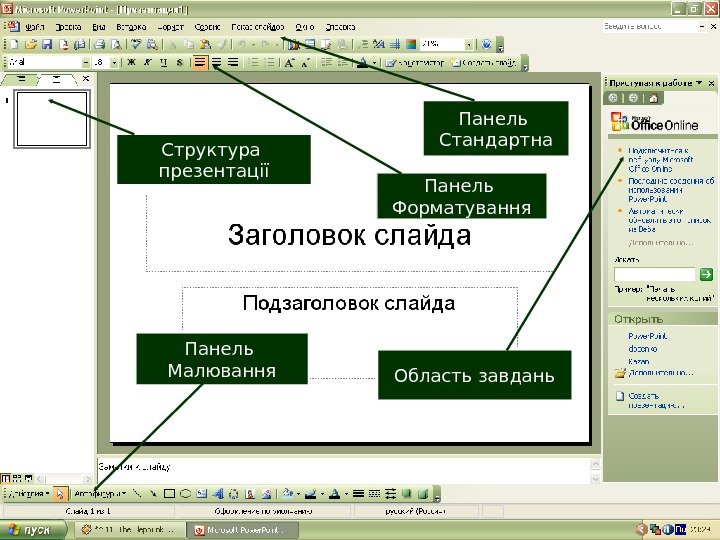720x540 pixels.
Task: Click inside the task pane search field
Action: [x=655, y=275]
